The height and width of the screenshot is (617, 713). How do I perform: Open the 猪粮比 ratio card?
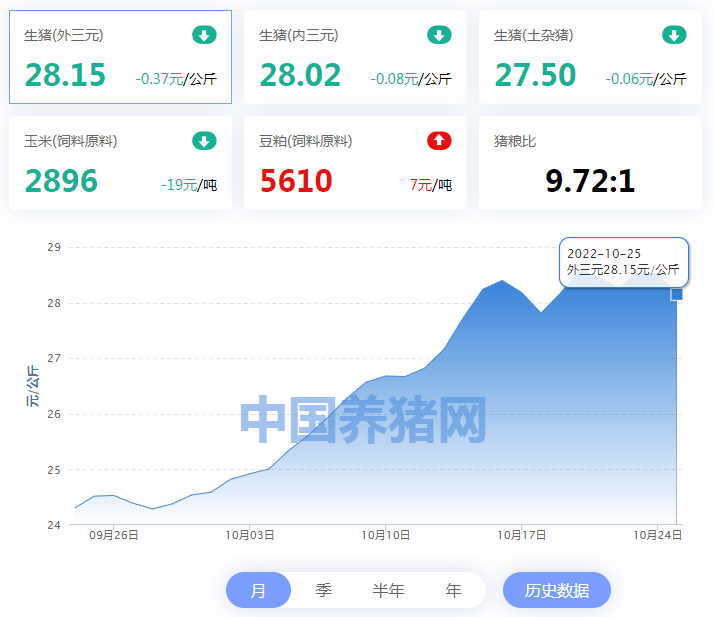point(590,163)
